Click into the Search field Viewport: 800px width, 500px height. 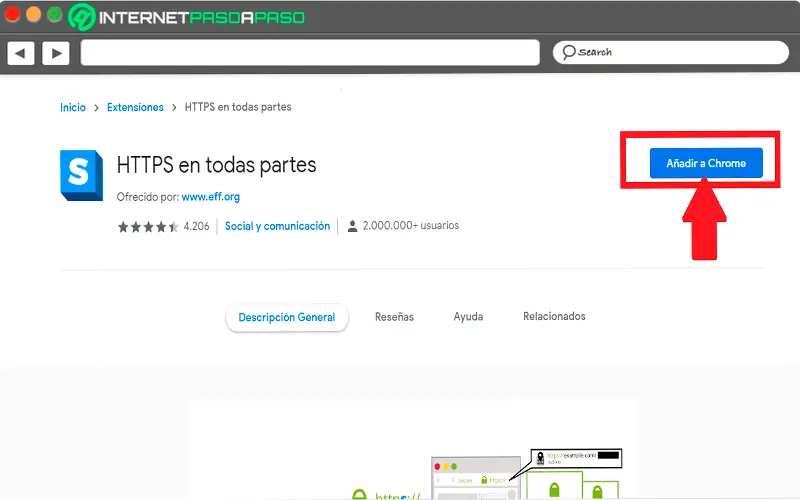tap(670, 53)
